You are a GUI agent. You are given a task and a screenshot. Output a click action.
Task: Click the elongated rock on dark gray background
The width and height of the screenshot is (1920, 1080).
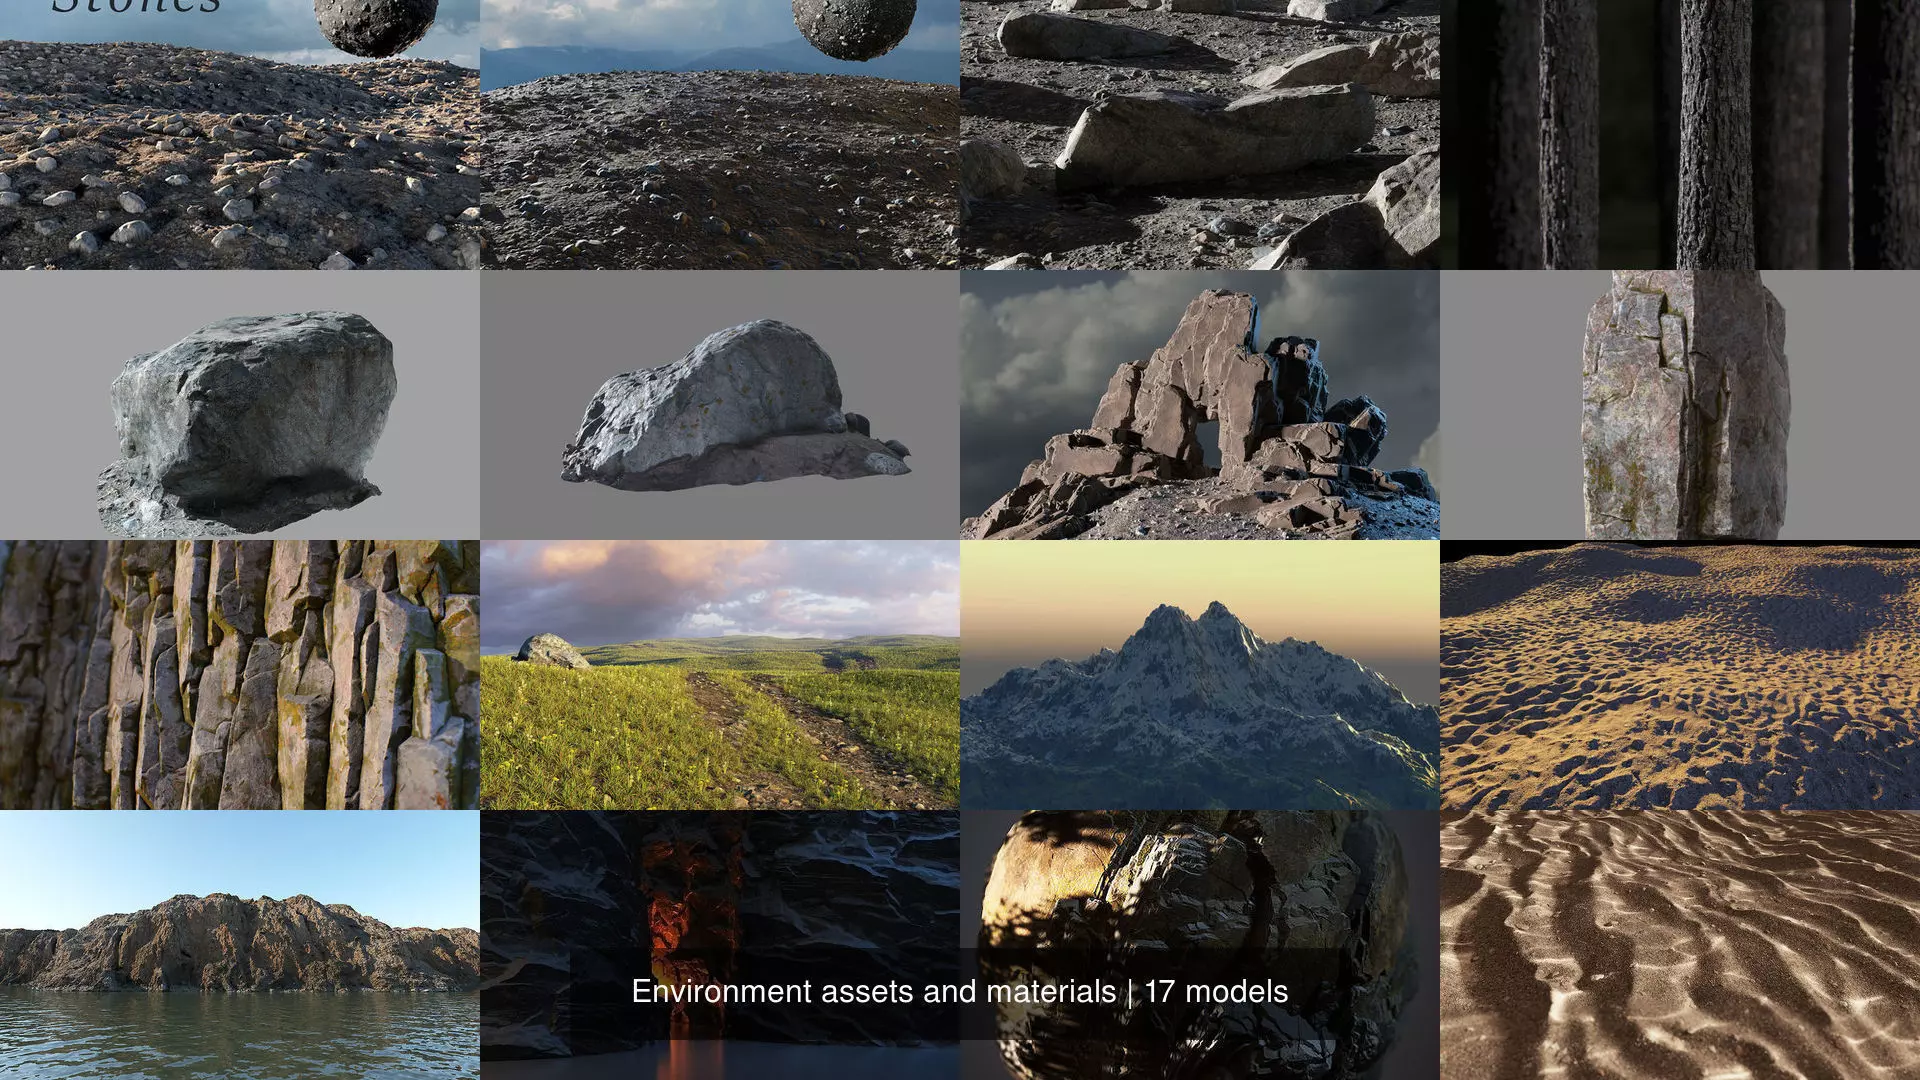[719, 405]
